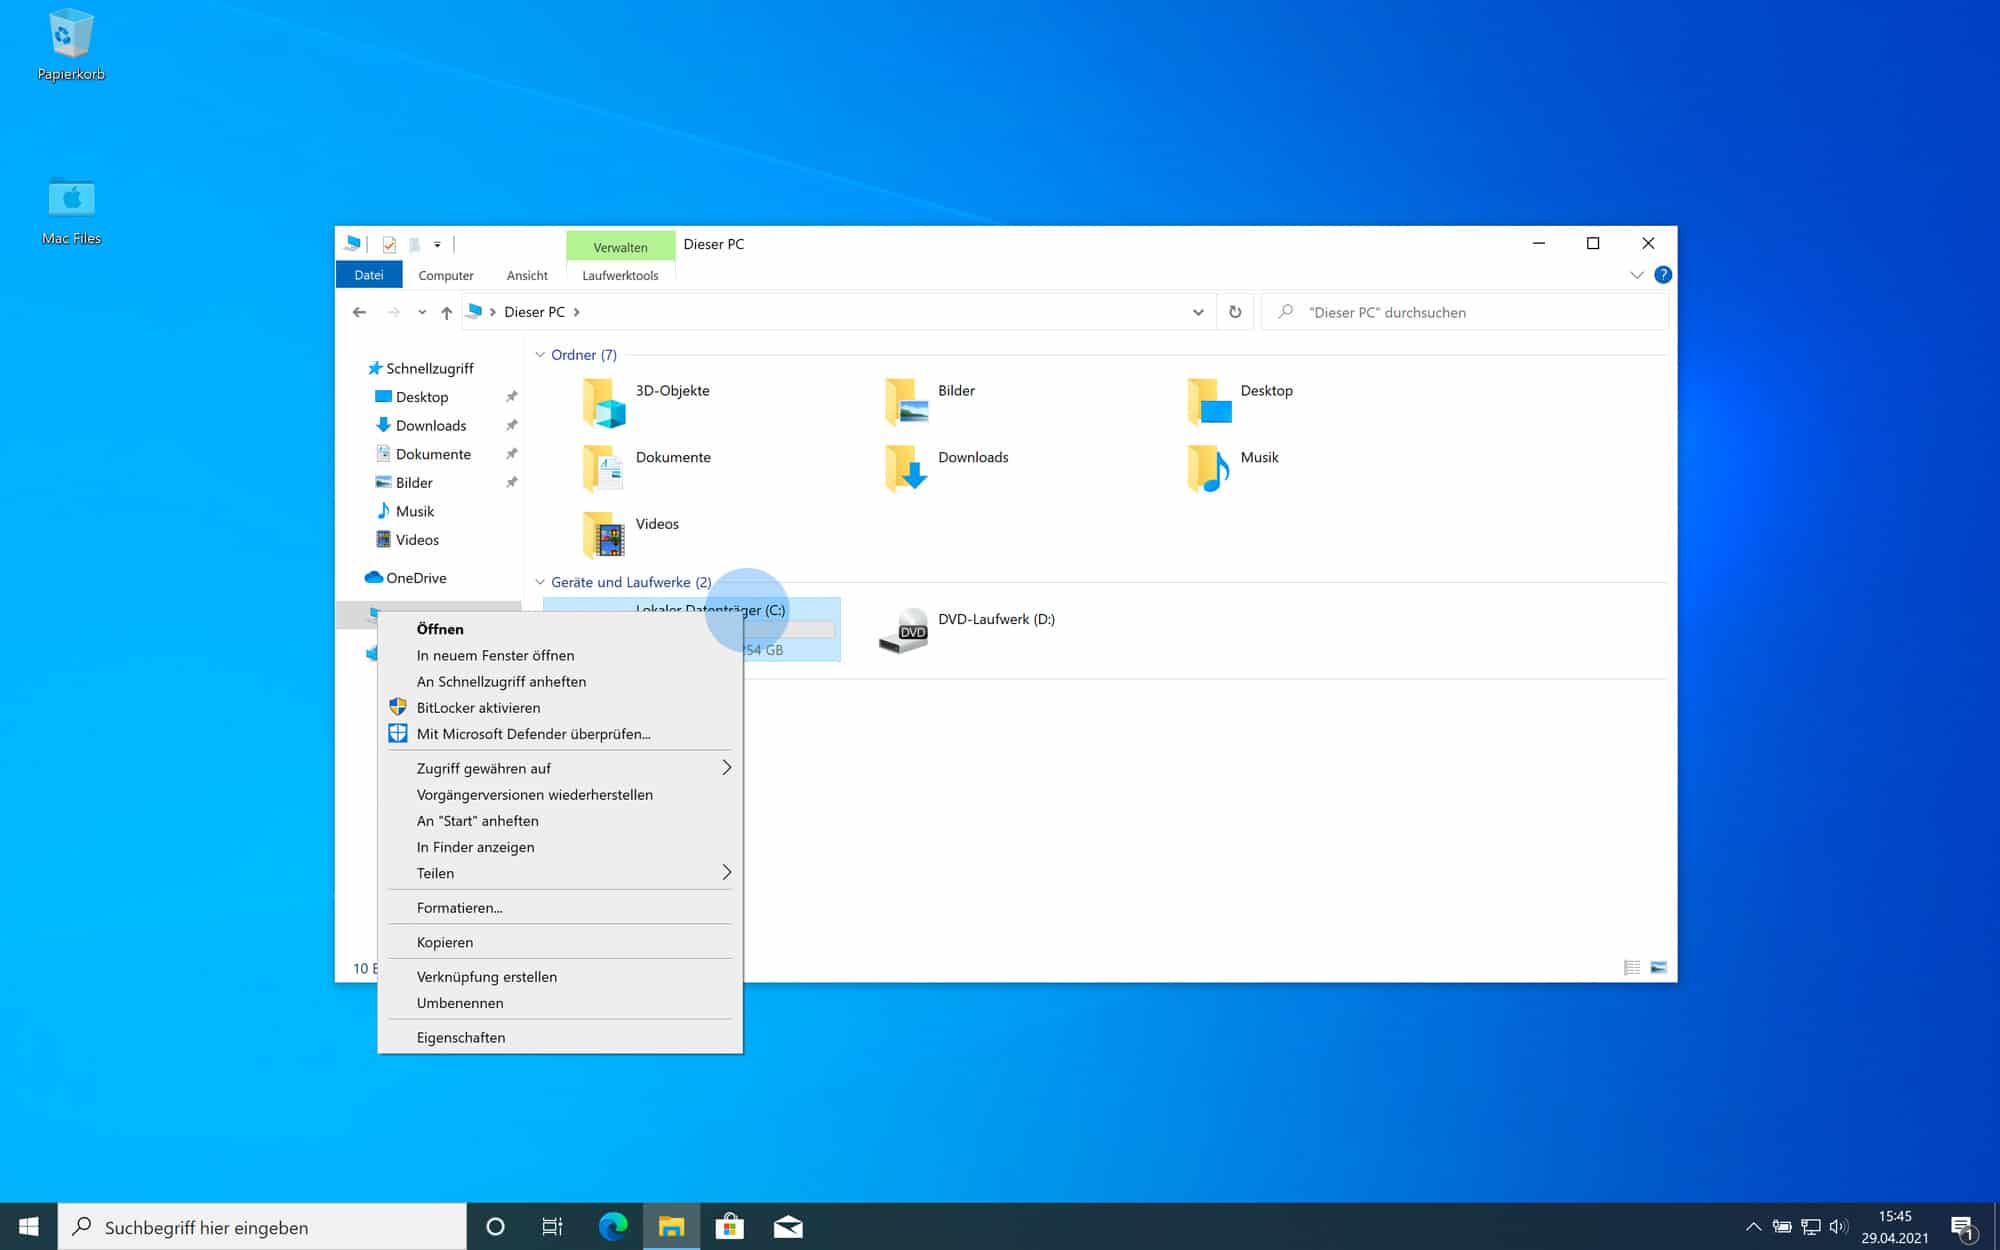Click the Dieser PC search field
Viewport: 2000px width, 1250px height.
pos(1465,312)
